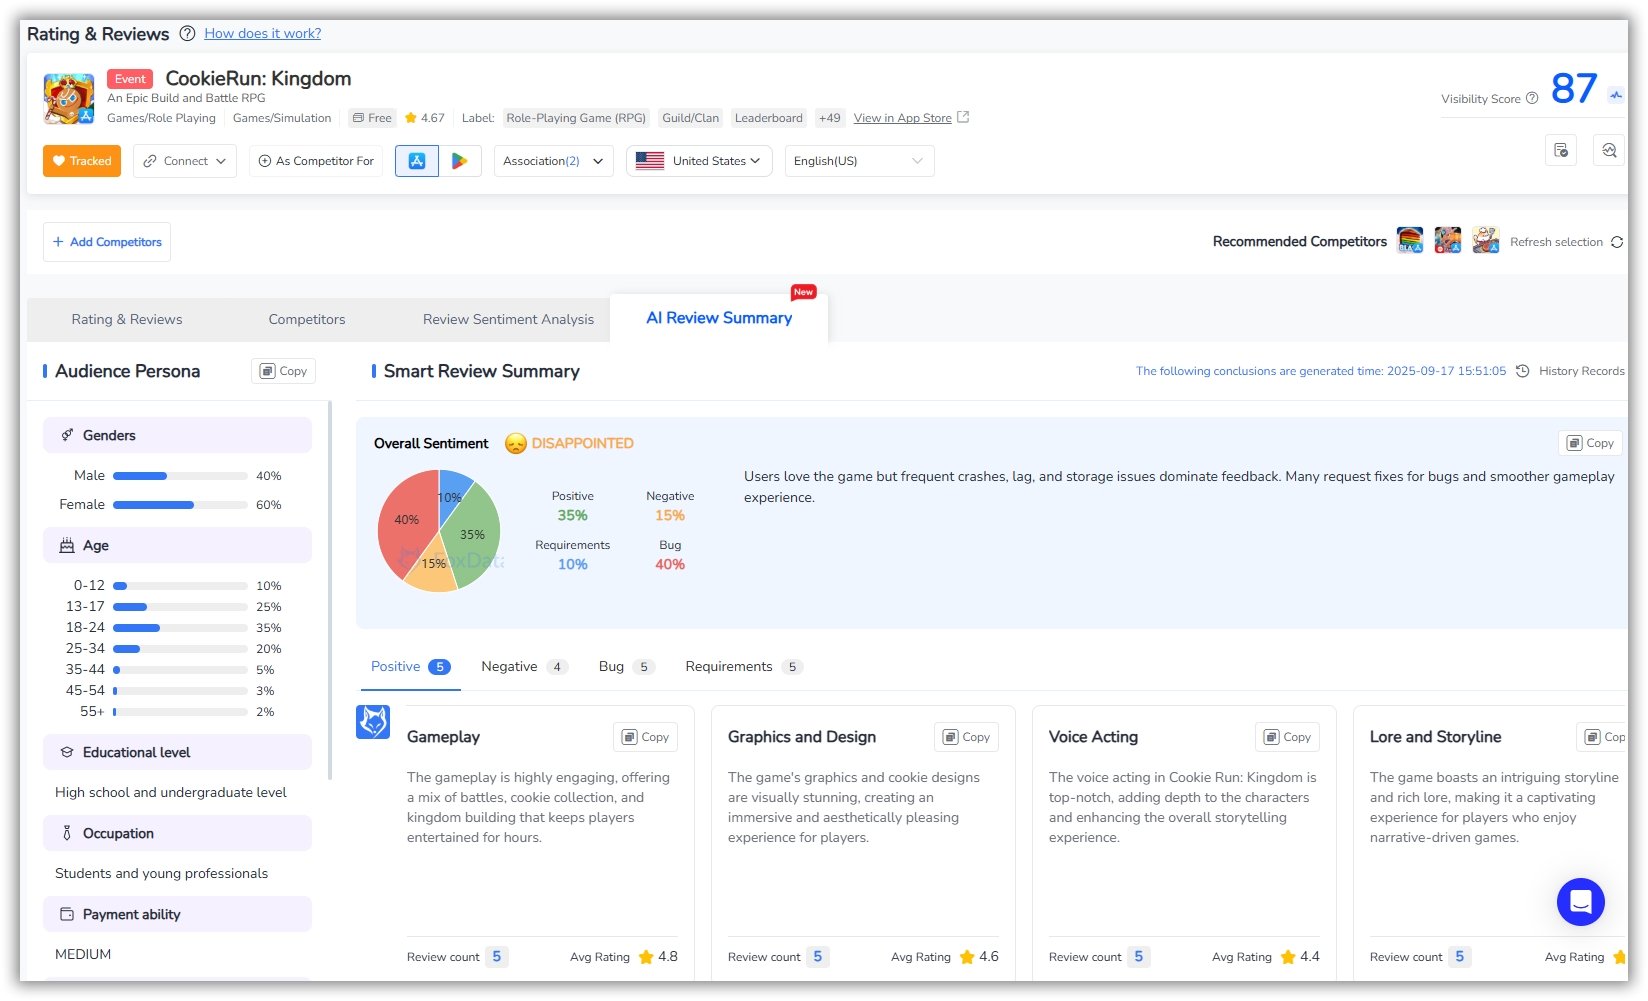Screen dimensions: 1648x1001
Task: Expand the Association(2) dropdown
Action: click(554, 161)
